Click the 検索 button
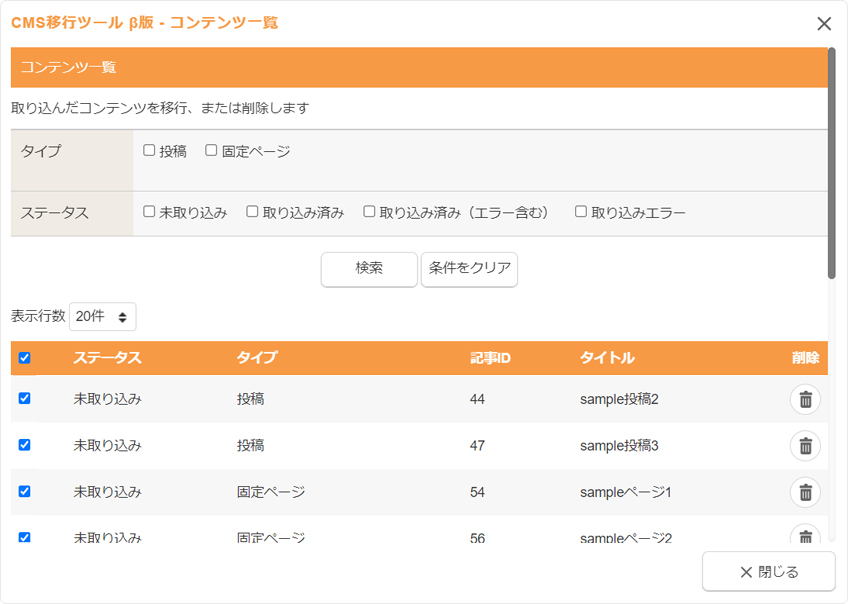The image size is (848, 604). 369,269
